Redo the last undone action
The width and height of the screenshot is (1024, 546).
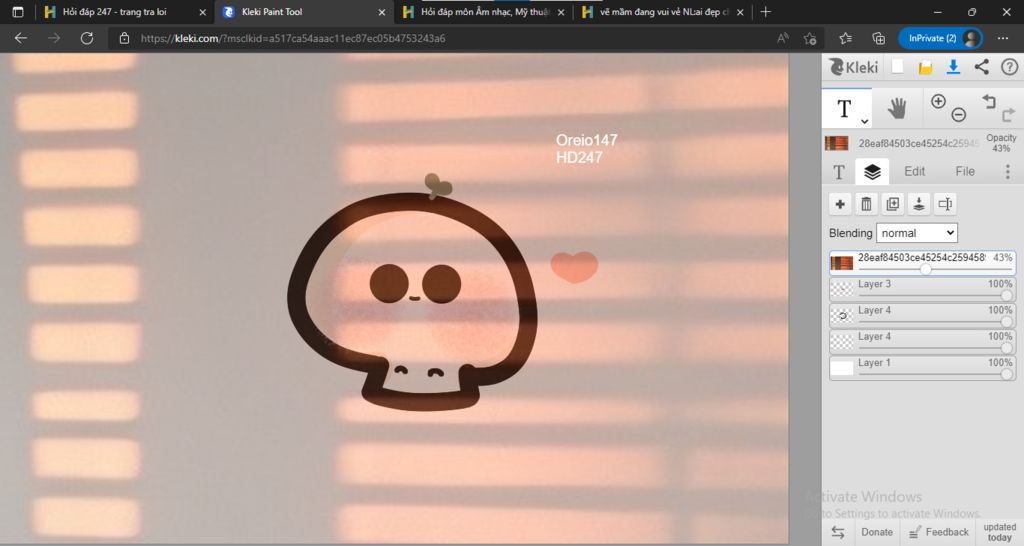tap(1008, 115)
